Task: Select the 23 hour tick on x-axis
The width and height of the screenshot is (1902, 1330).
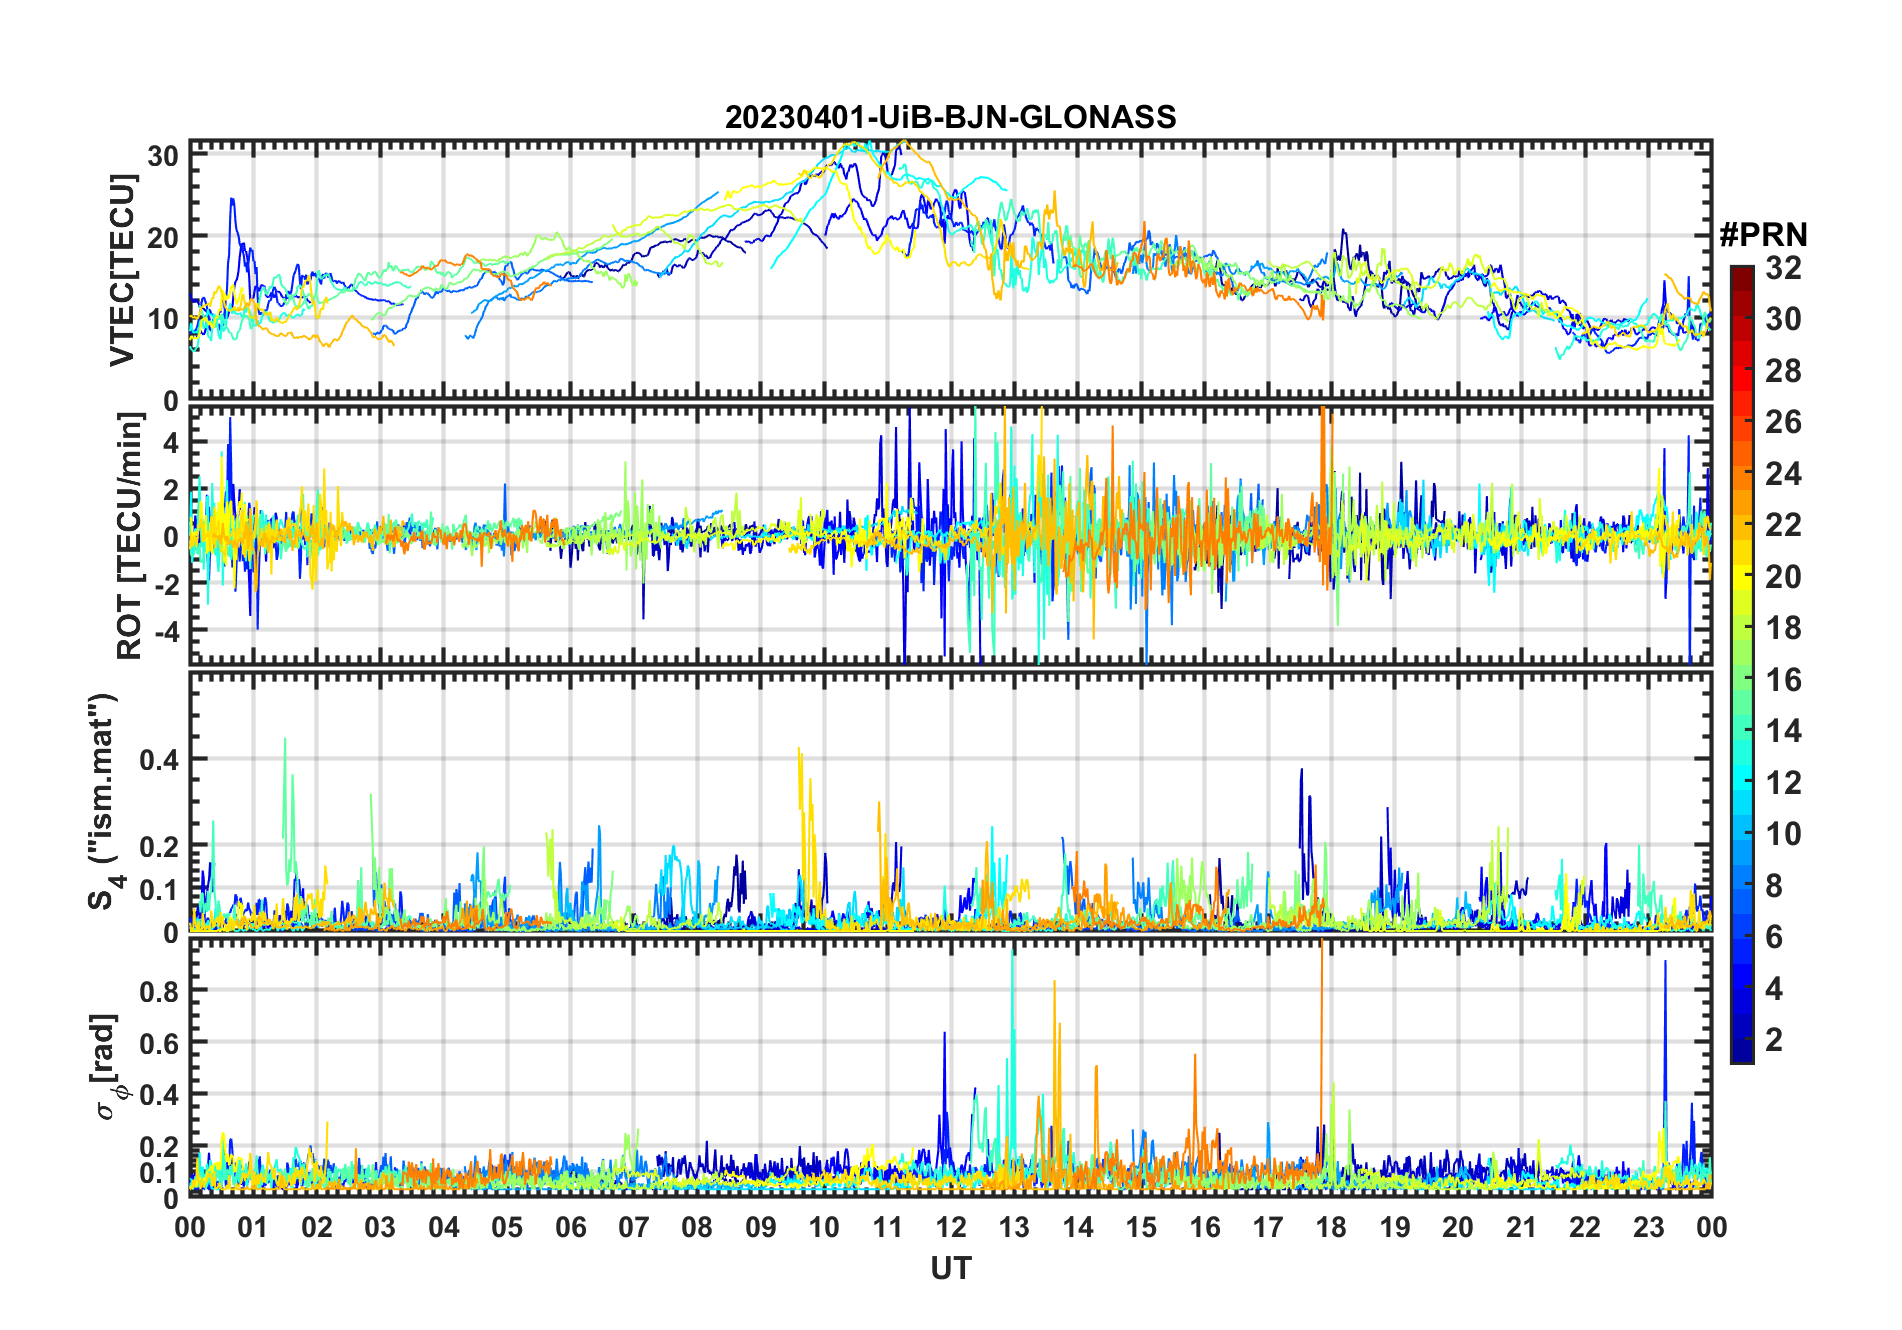Action: (x=1648, y=1227)
